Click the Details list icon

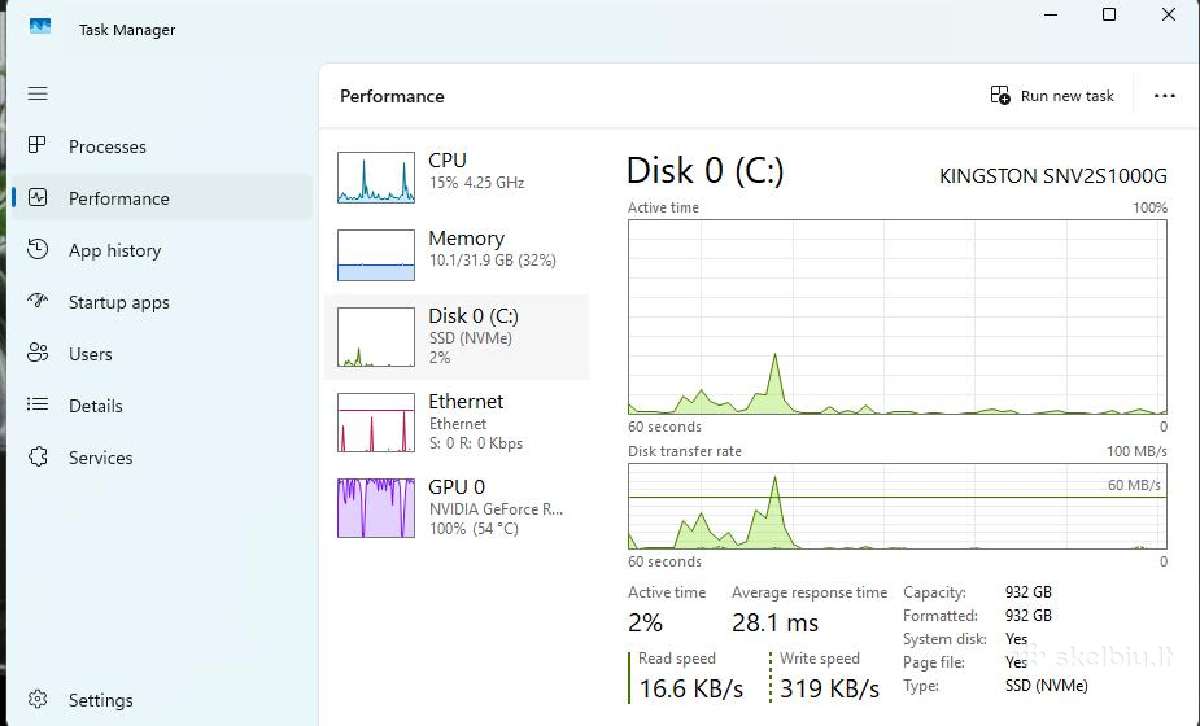click(38, 405)
